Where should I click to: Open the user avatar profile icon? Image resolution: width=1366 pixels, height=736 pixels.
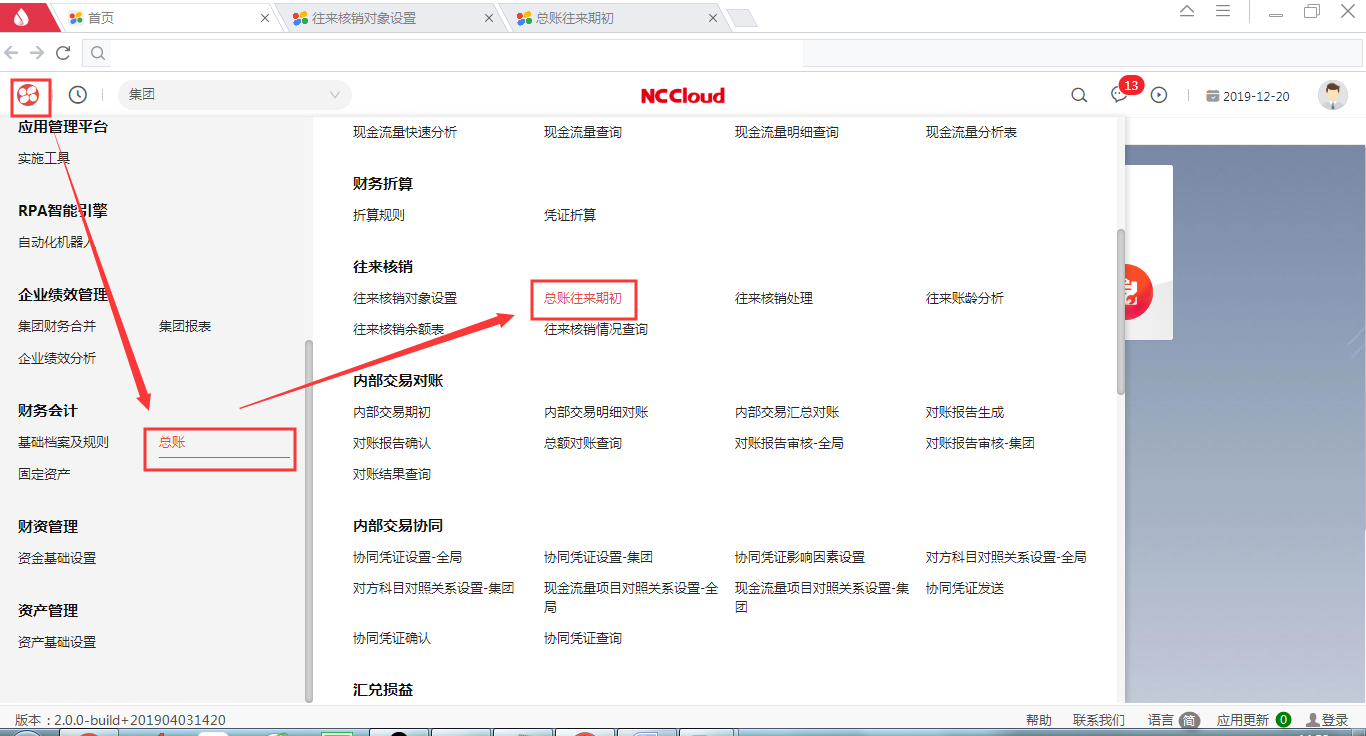click(x=1332, y=96)
